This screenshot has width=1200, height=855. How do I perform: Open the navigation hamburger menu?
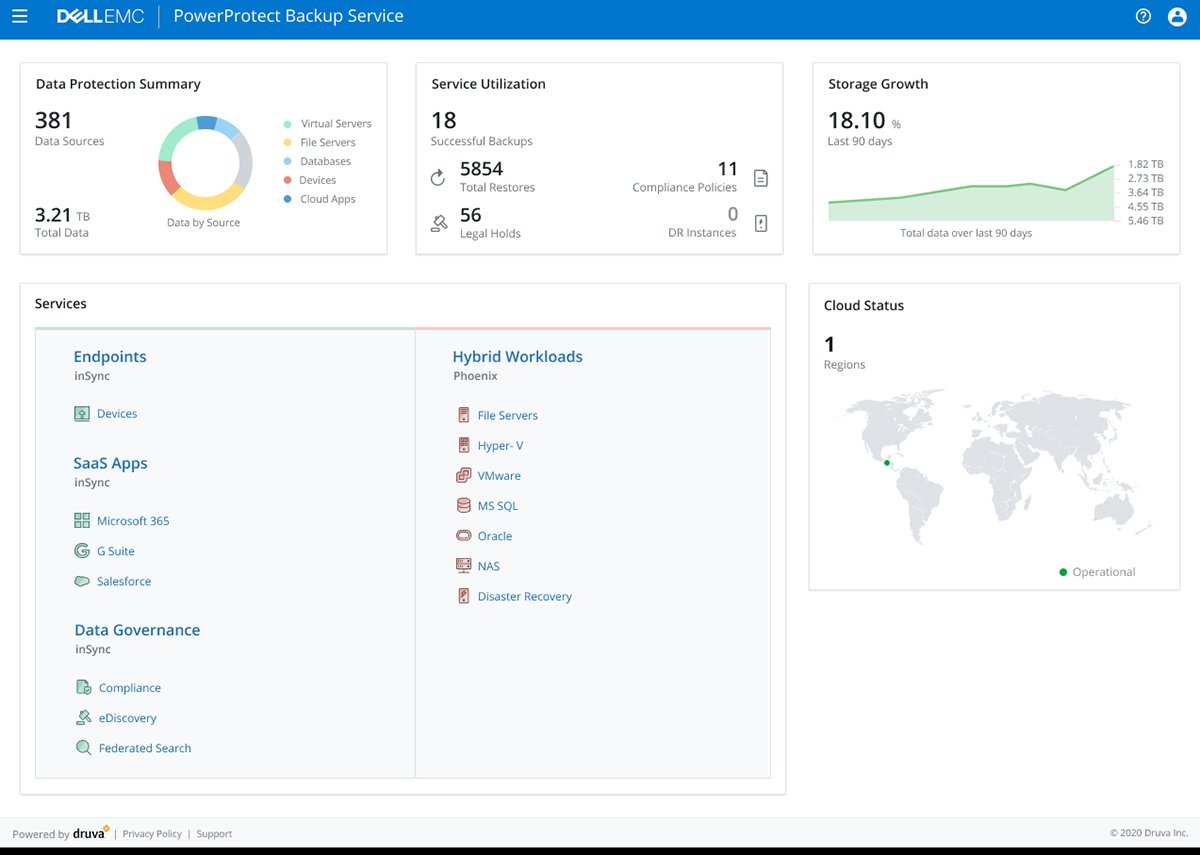pyautogui.click(x=20, y=16)
